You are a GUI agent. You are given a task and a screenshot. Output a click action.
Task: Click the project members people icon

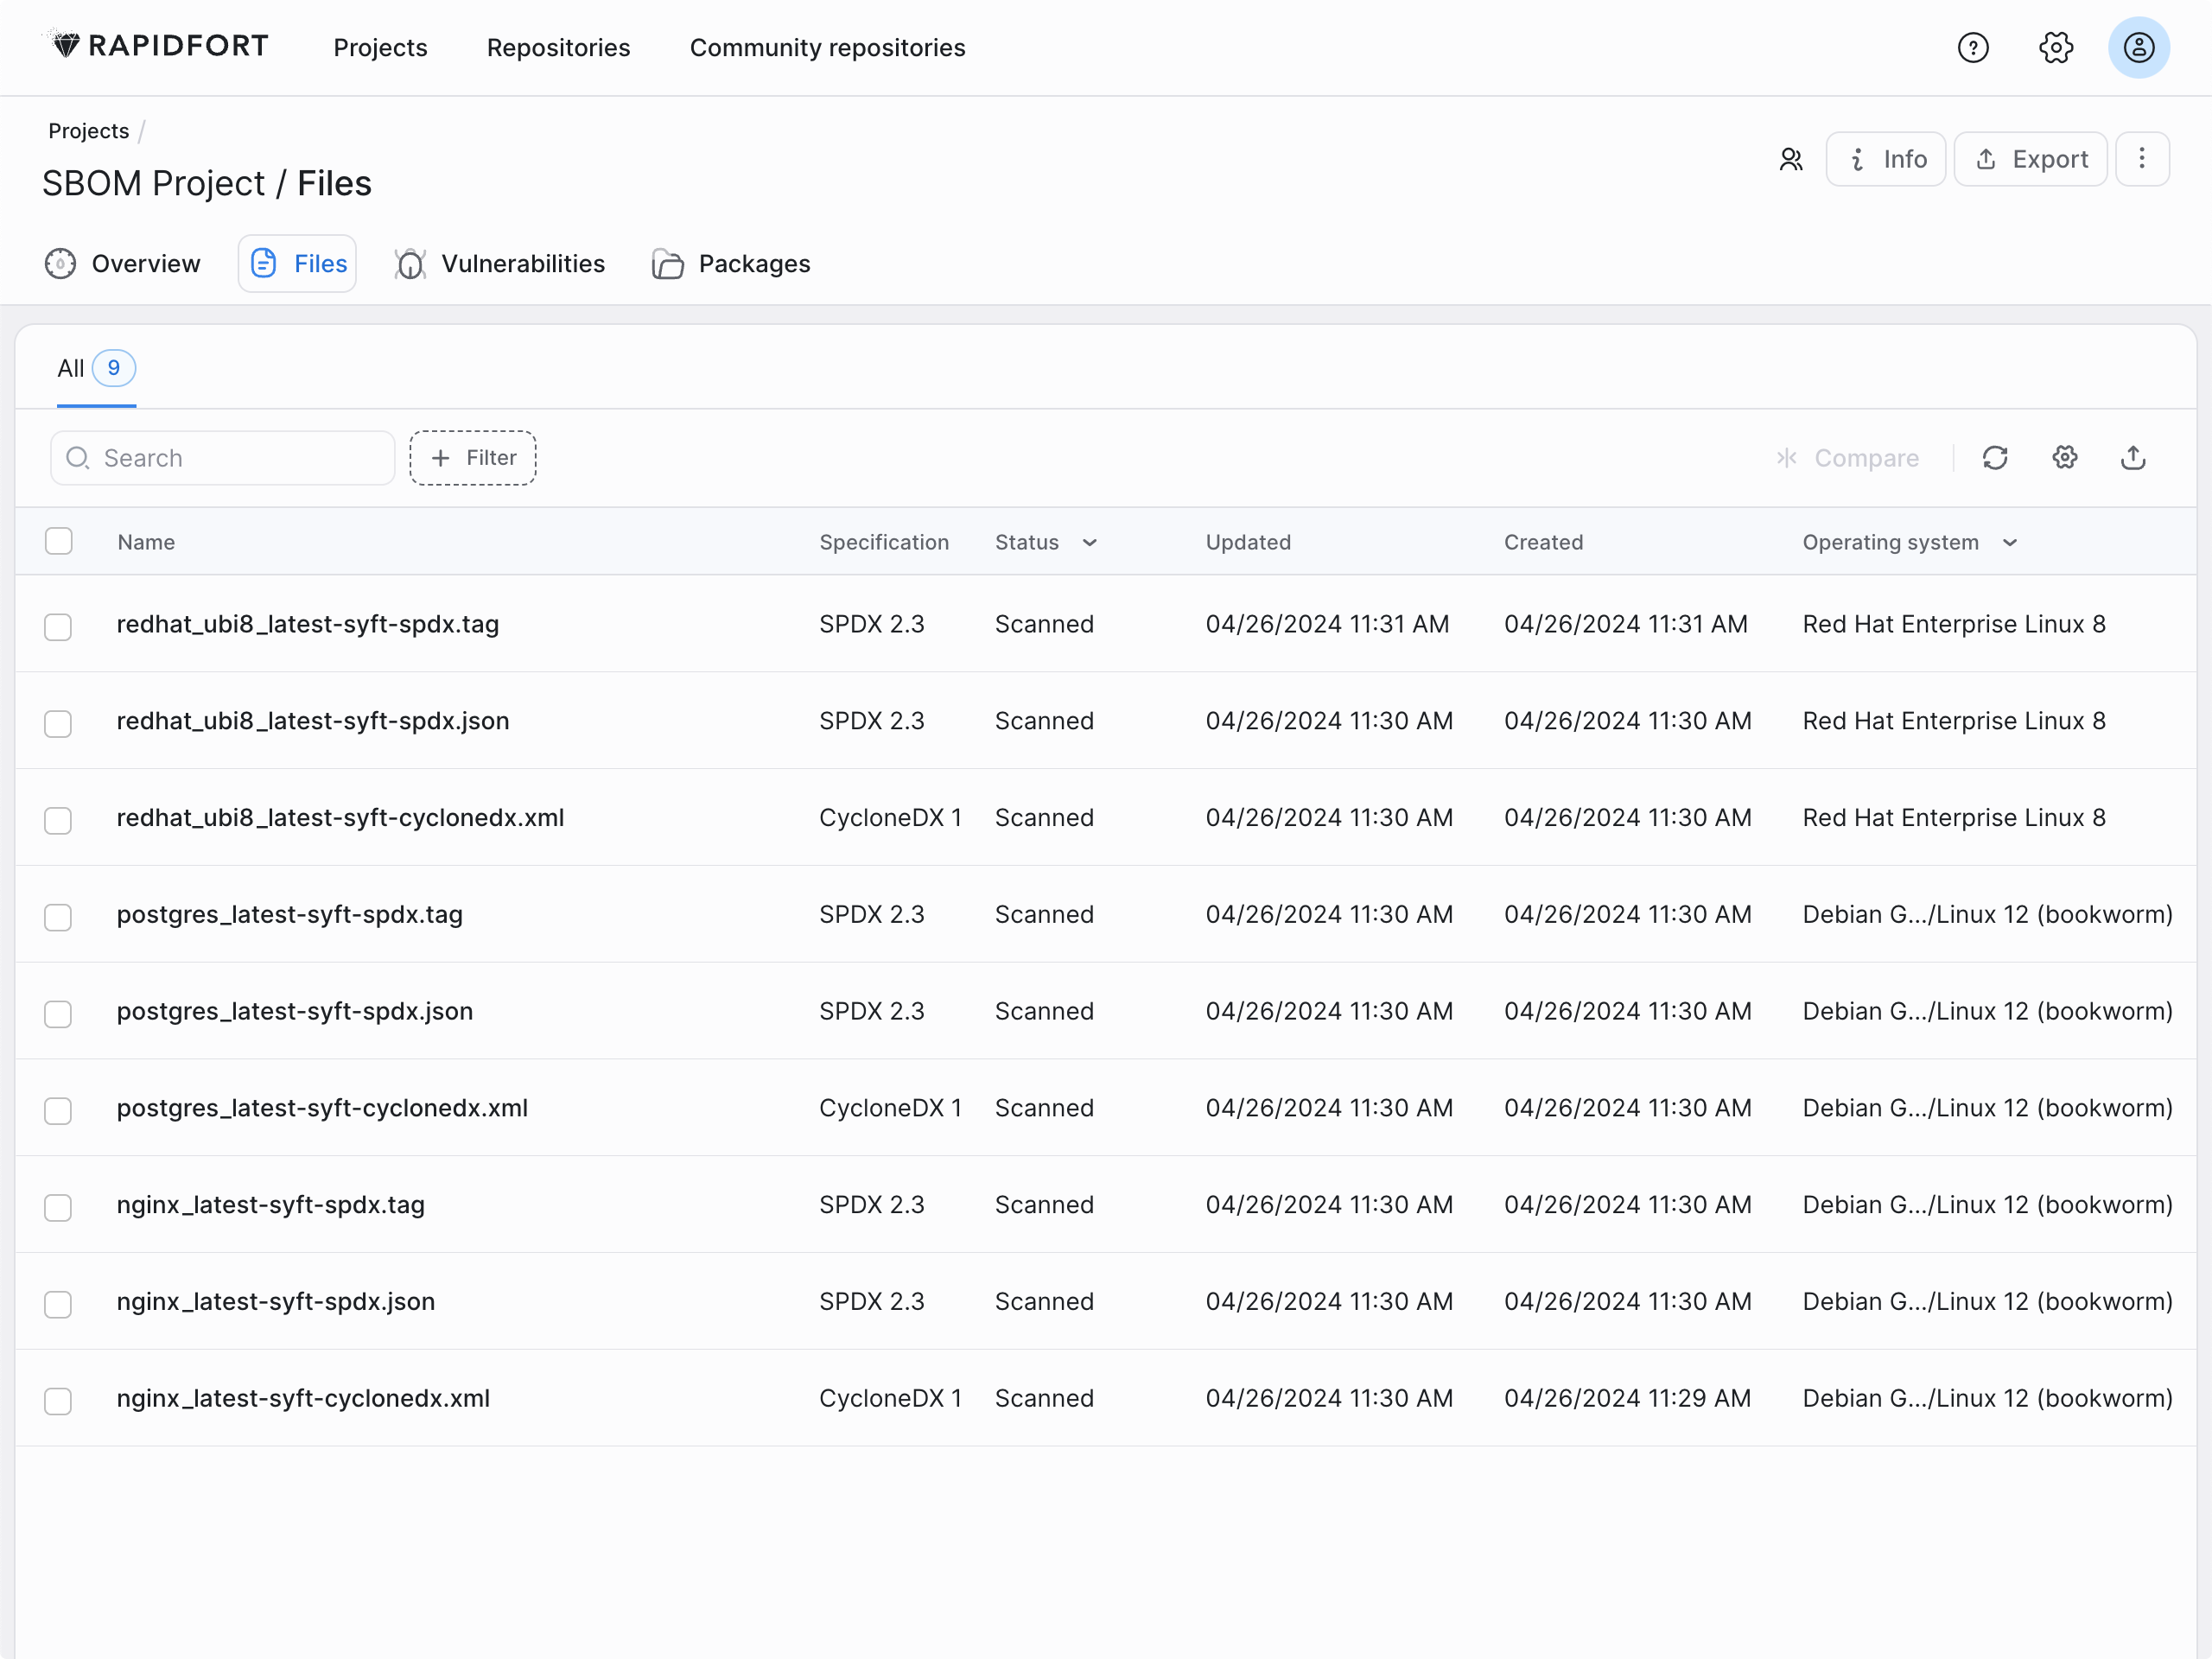tap(1790, 159)
